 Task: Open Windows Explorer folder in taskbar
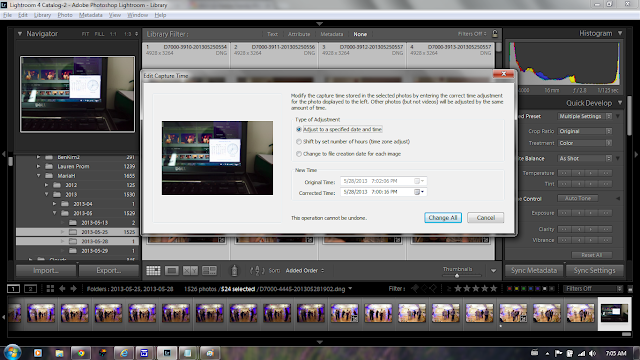click(59, 353)
